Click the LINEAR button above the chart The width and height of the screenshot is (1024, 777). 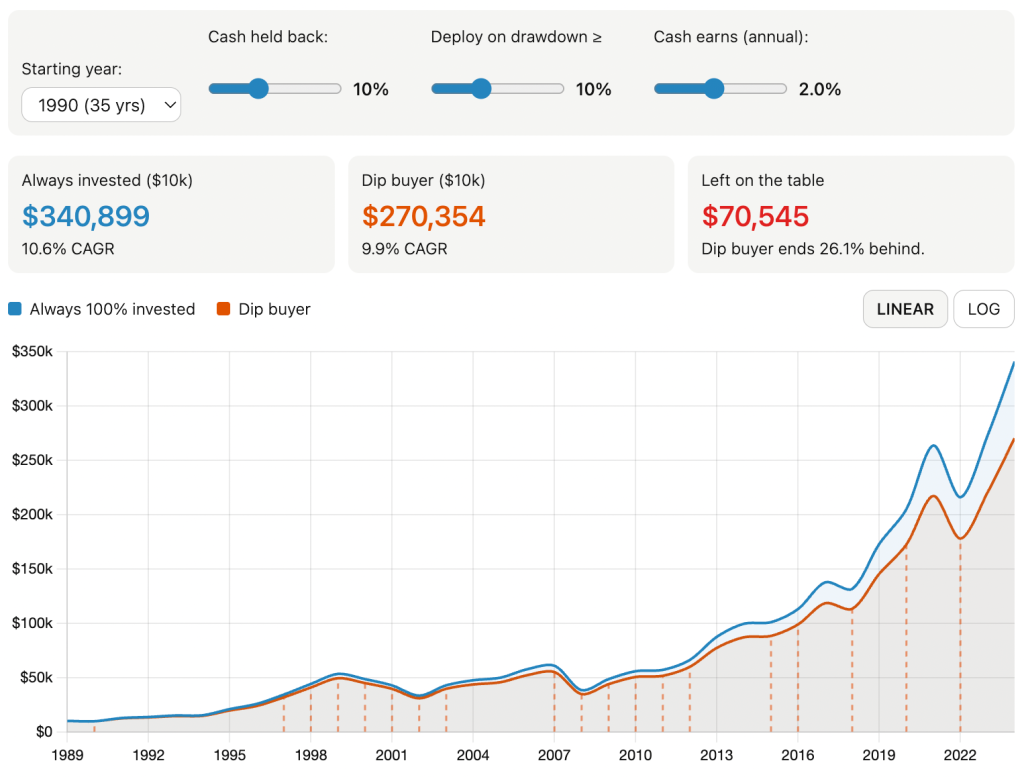click(x=905, y=308)
